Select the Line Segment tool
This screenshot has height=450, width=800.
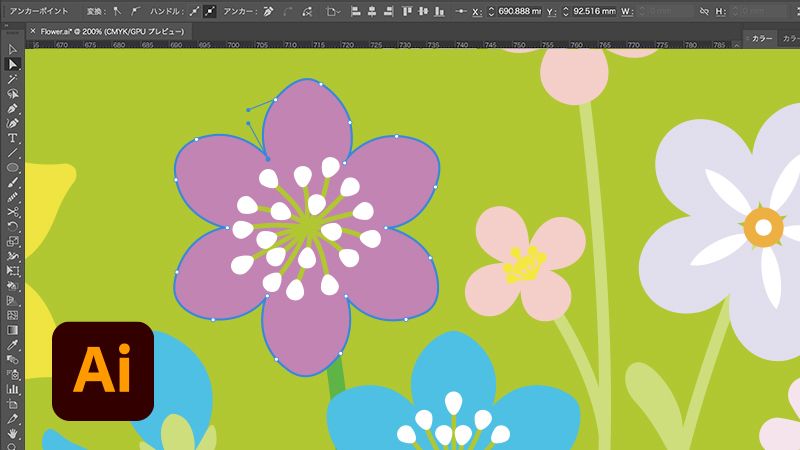pyautogui.click(x=13, y=153)
